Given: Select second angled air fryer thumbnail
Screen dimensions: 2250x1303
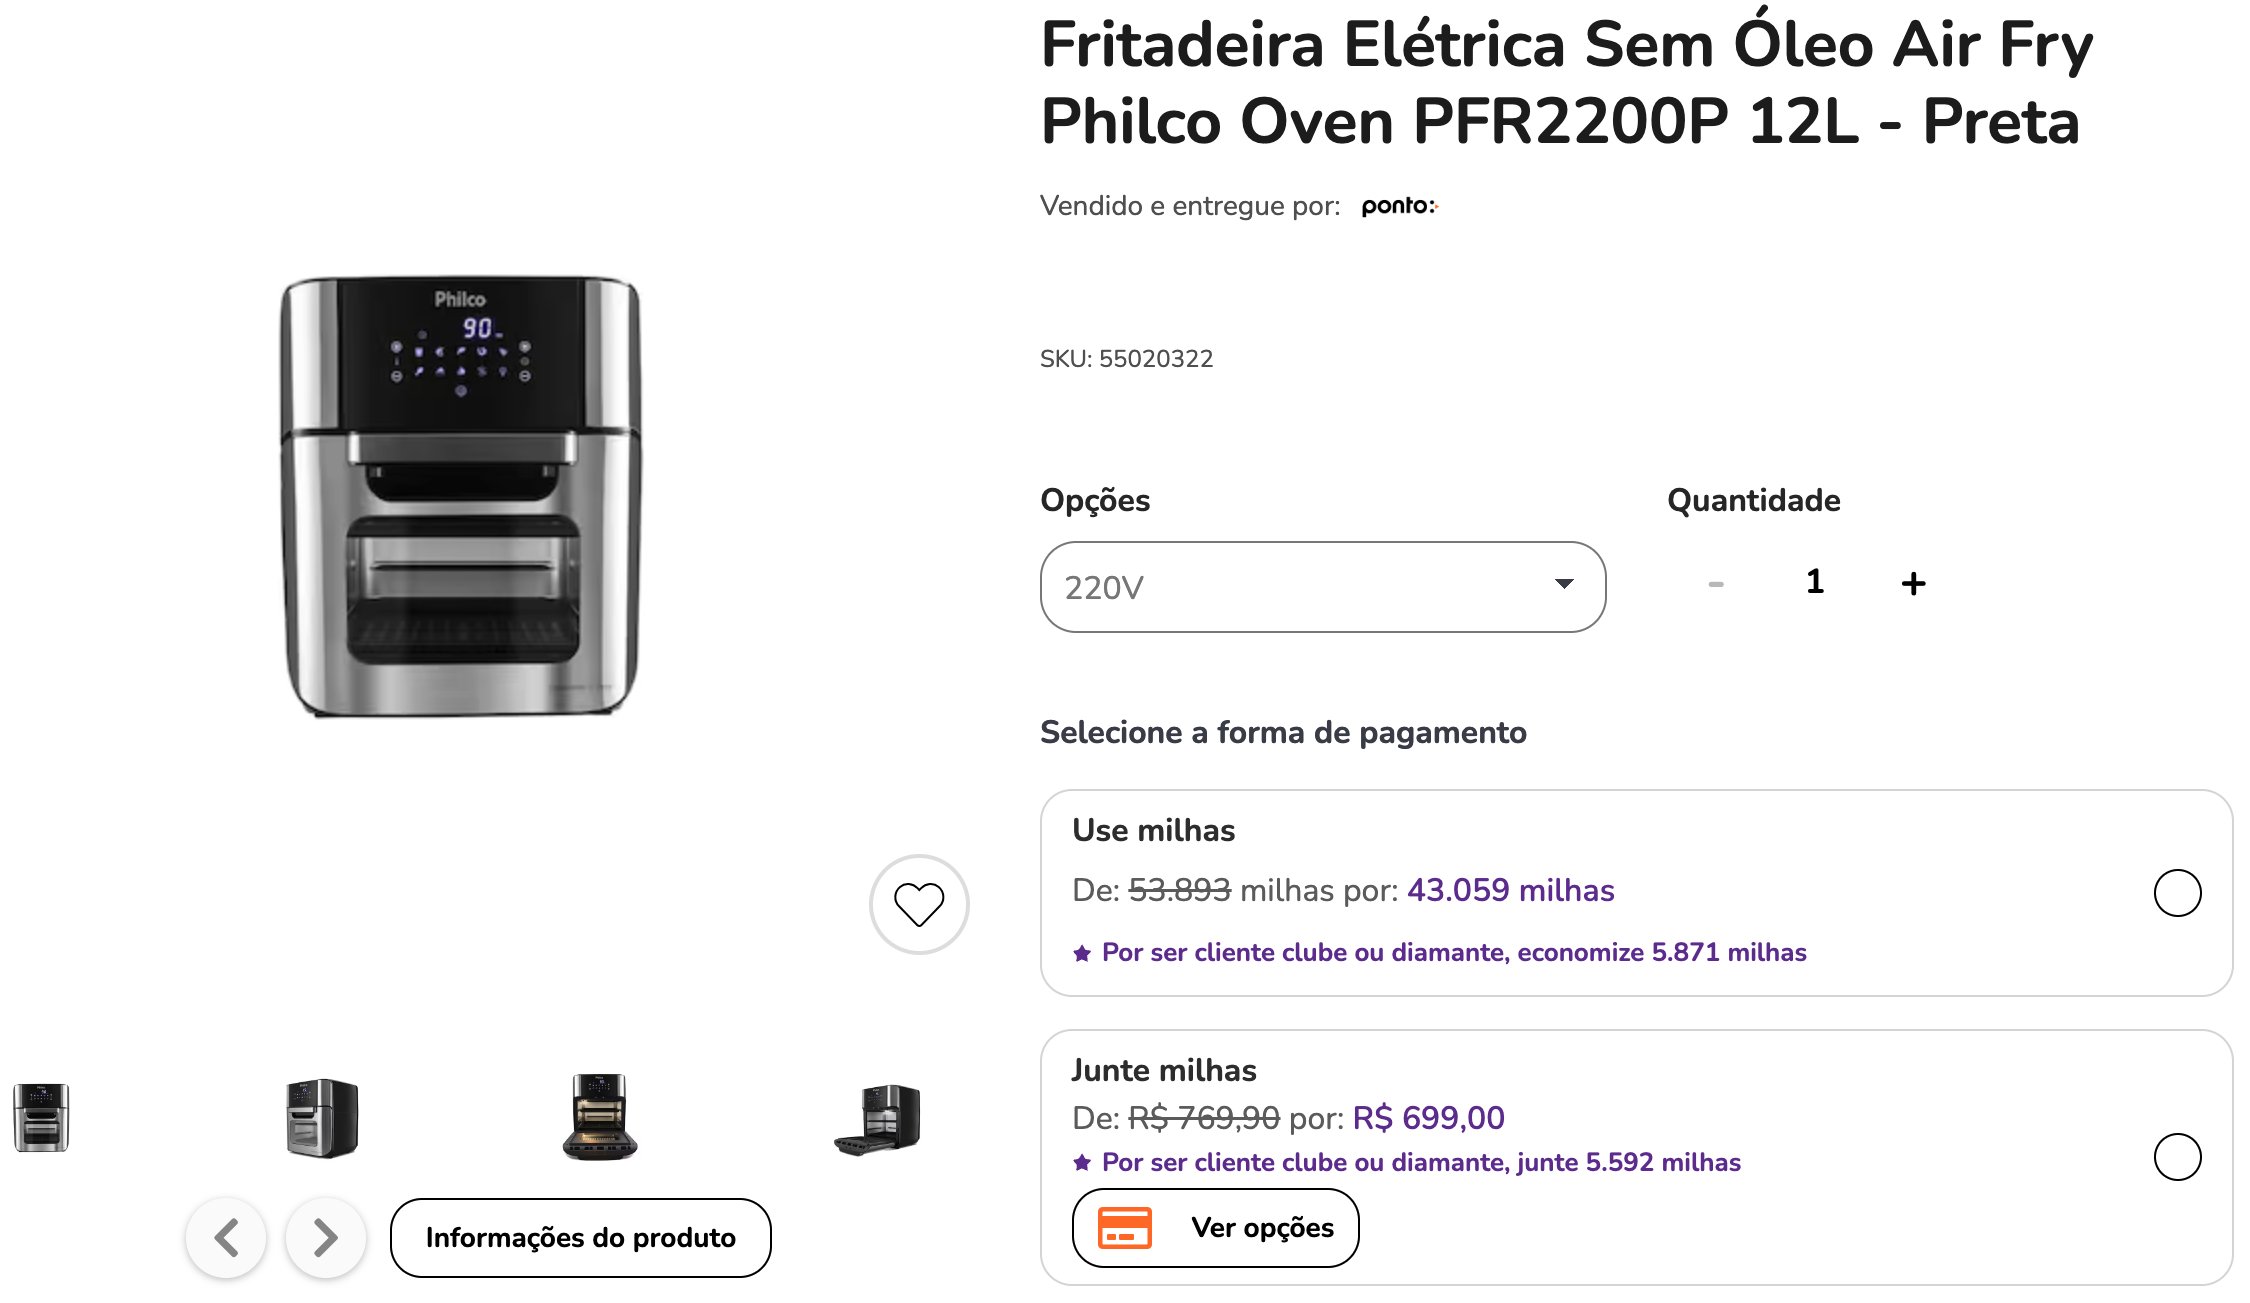Looking at the screenshot, I should click(322, 1118).
